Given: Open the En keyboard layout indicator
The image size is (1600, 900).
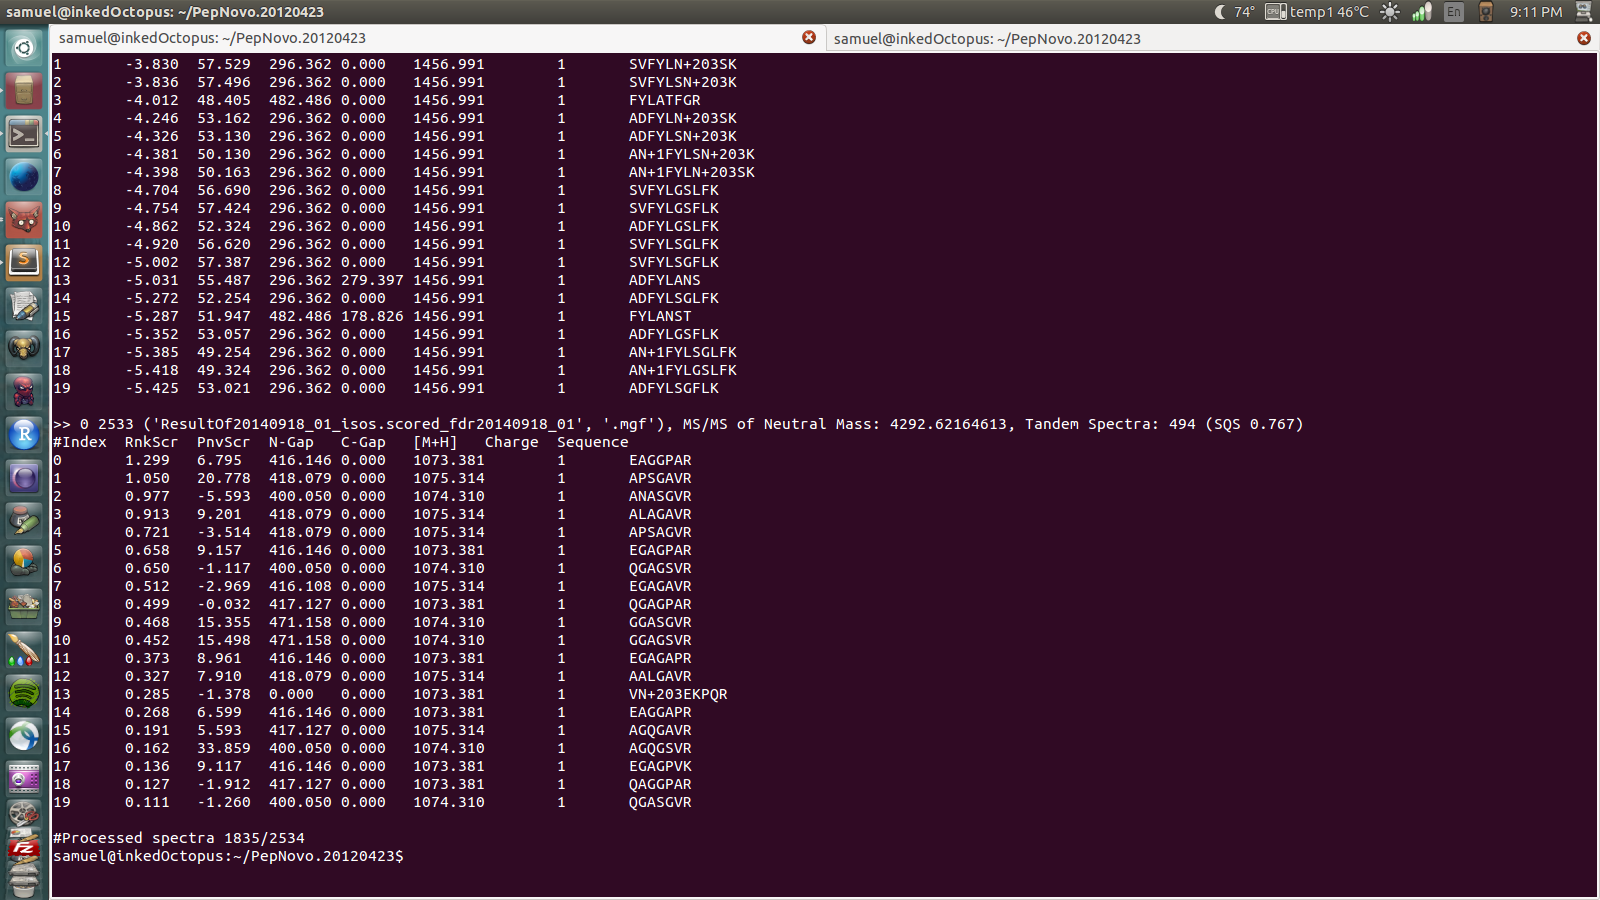Looking at the screenshot, I should coord(1454,12).
